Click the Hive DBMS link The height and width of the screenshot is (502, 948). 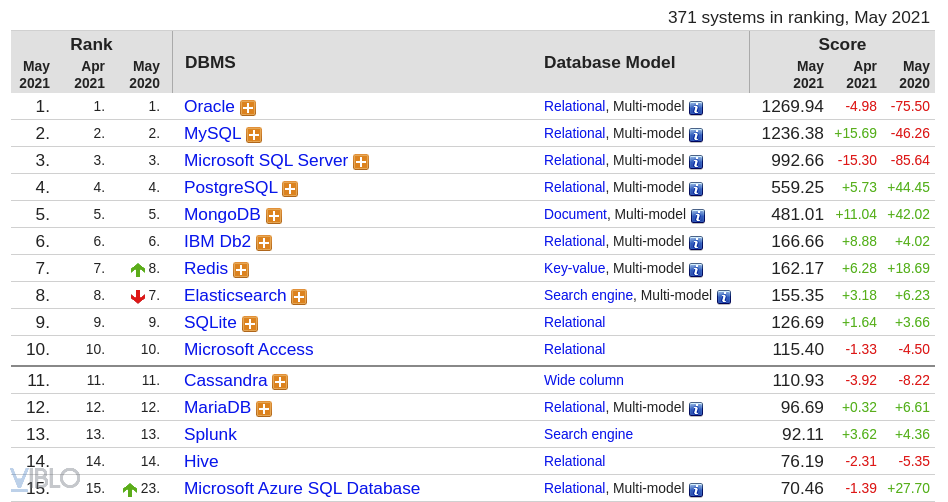click(201, 461)
